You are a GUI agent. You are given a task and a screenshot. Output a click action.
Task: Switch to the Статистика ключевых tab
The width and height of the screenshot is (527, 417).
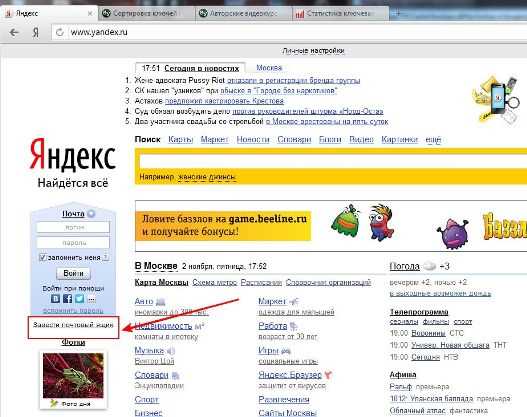tap(341, 13)
